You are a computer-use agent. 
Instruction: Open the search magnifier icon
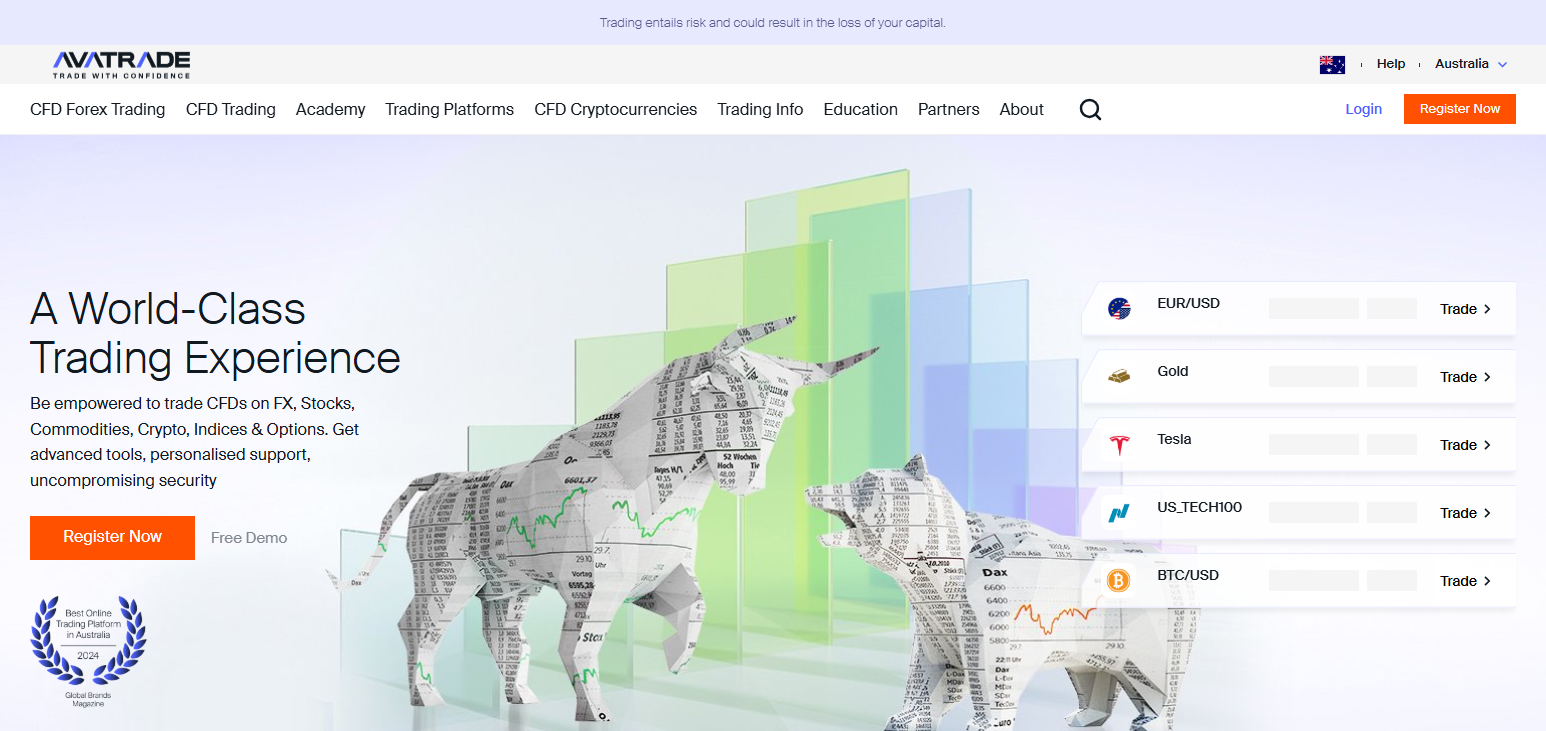[1090, 110]
